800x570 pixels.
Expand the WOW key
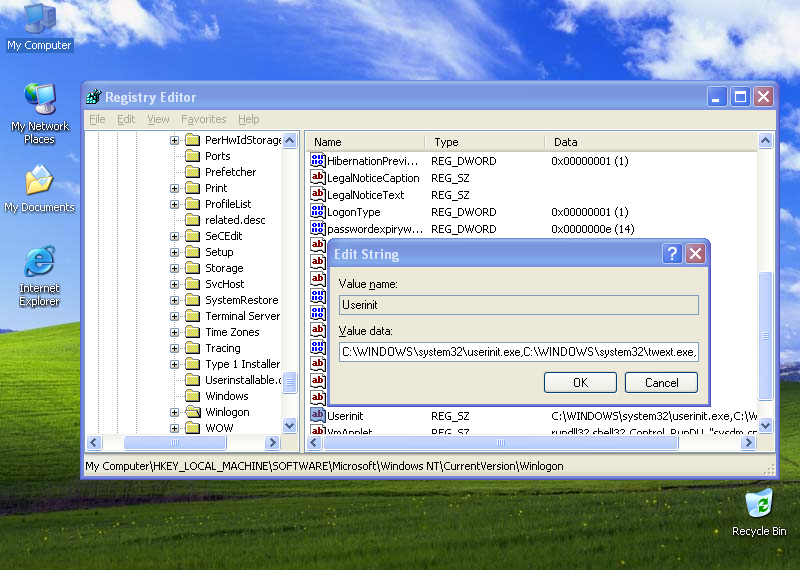click(174, 428)
